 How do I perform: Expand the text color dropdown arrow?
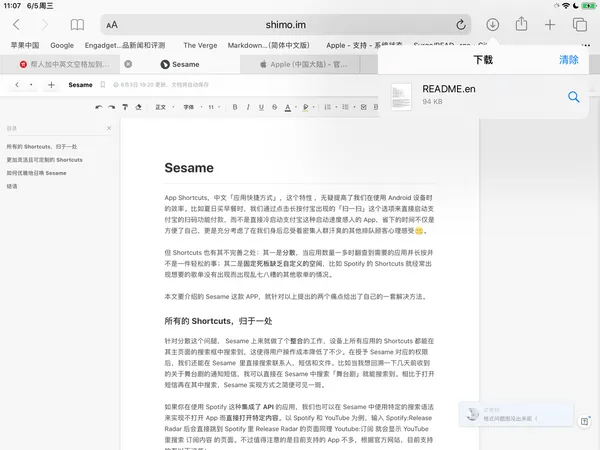coord(296,107)
